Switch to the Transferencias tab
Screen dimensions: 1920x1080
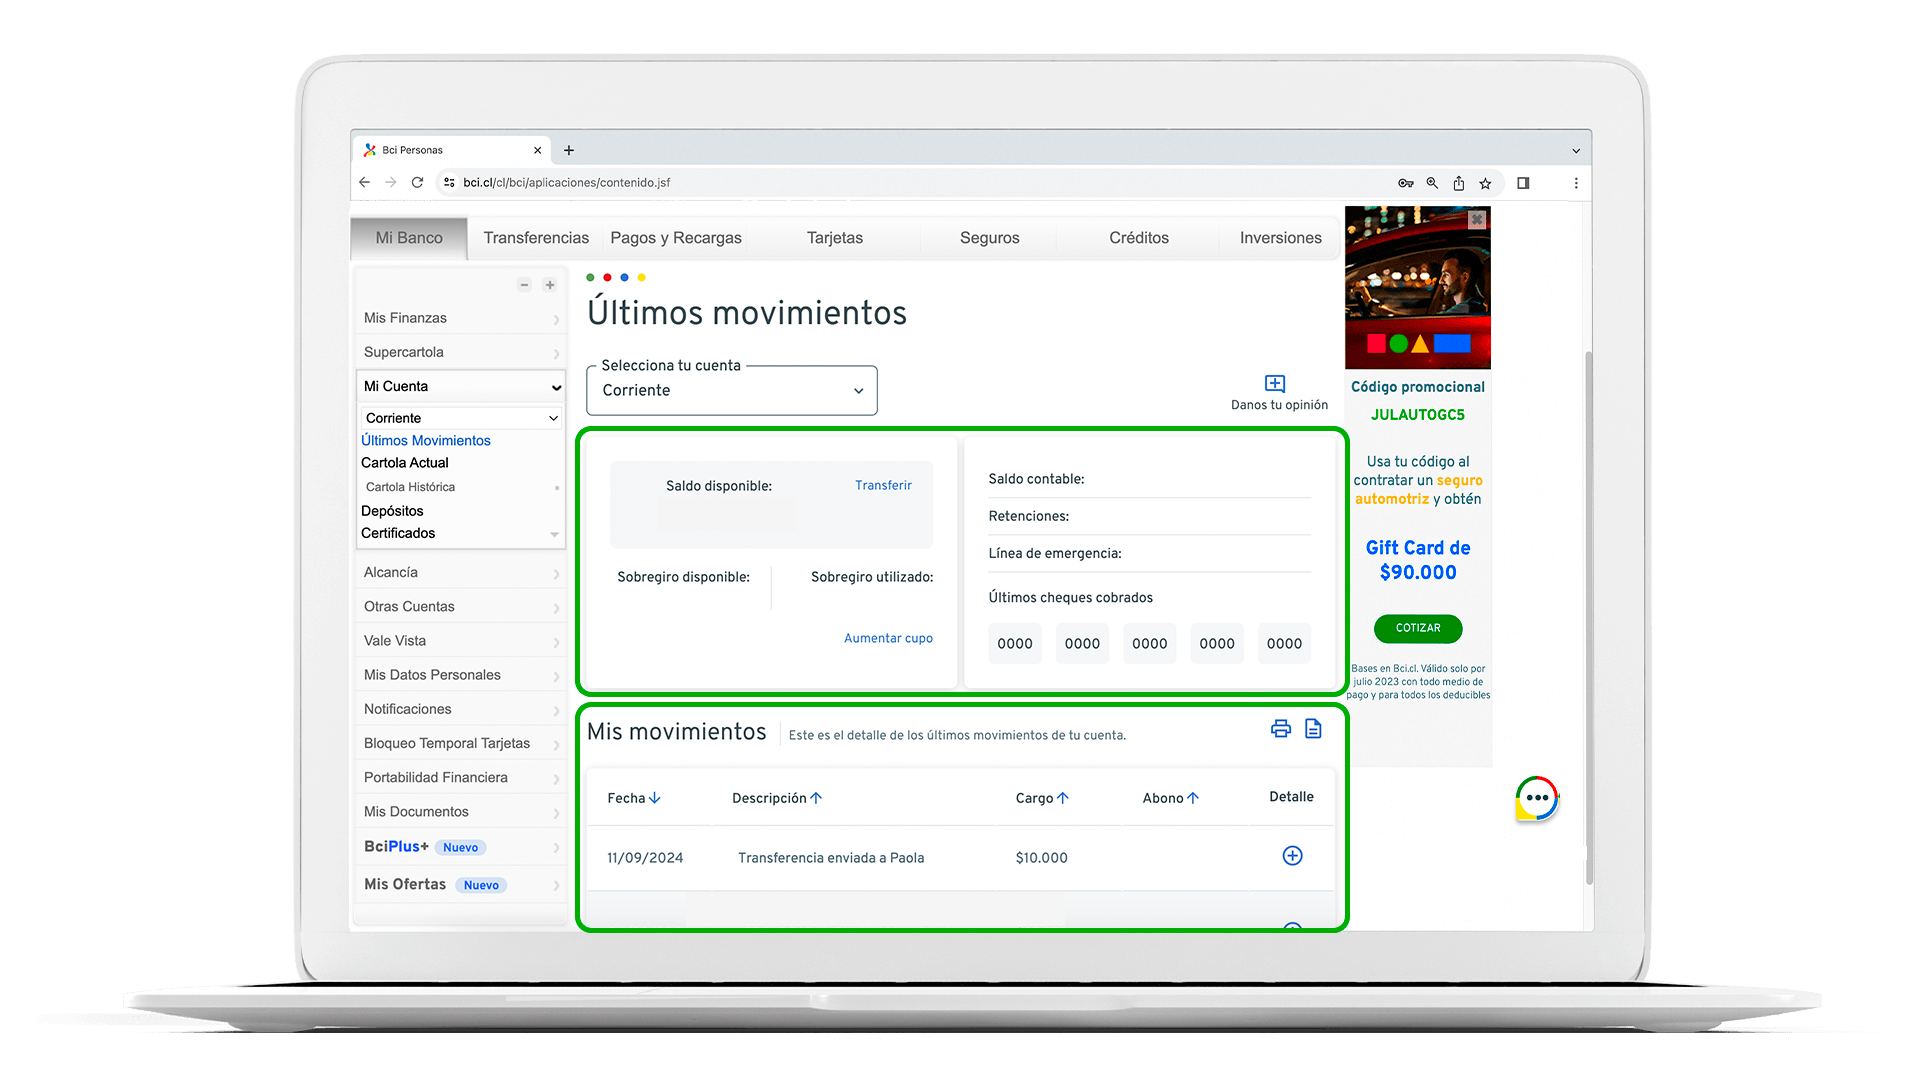pos(536,238)
